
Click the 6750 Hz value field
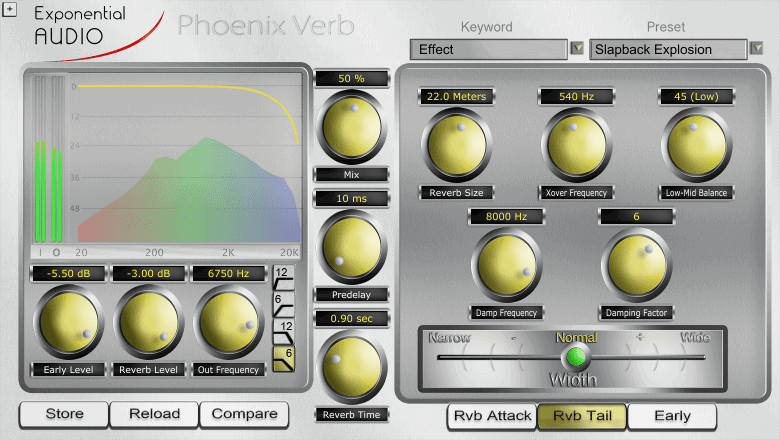click(228, 273)
